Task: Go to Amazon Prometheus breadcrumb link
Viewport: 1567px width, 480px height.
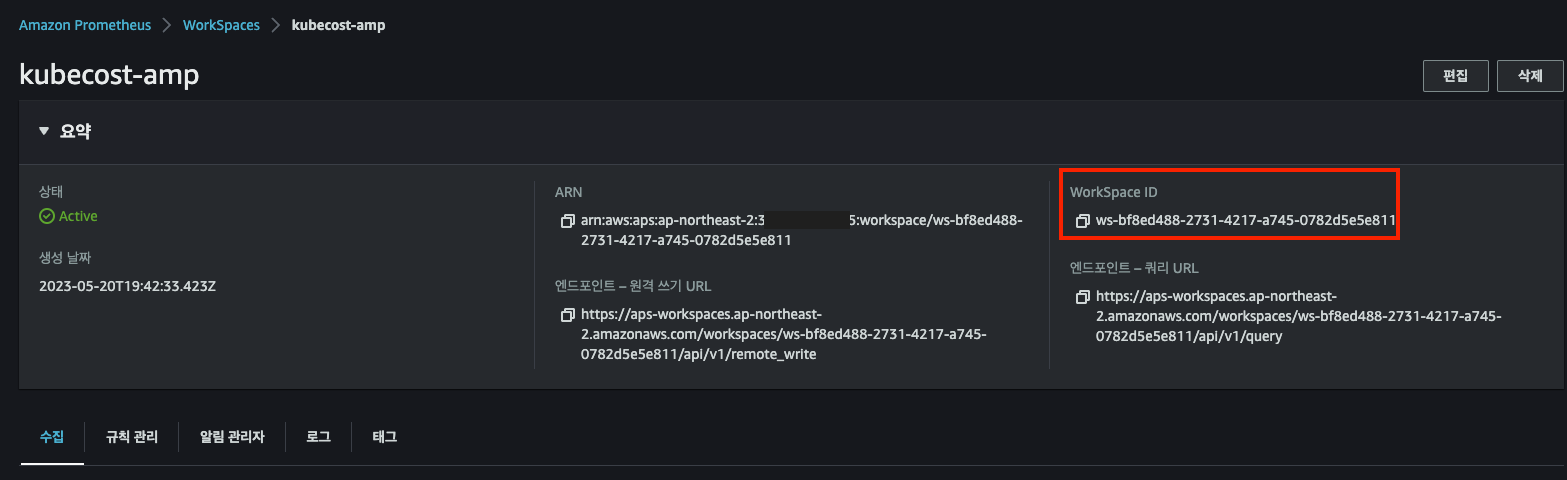Action: coord(85,25)
